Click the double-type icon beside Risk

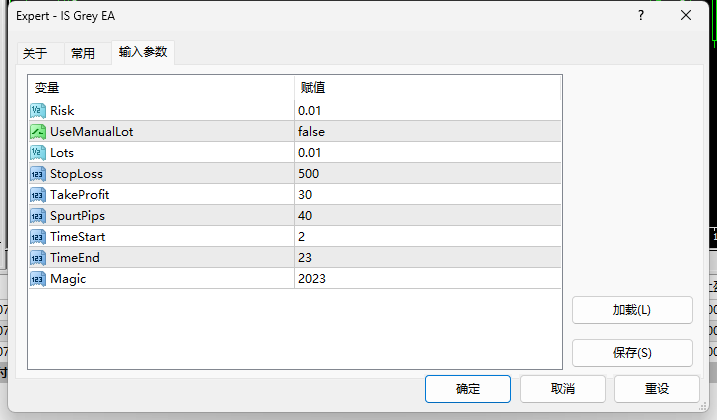coord(38,111)
